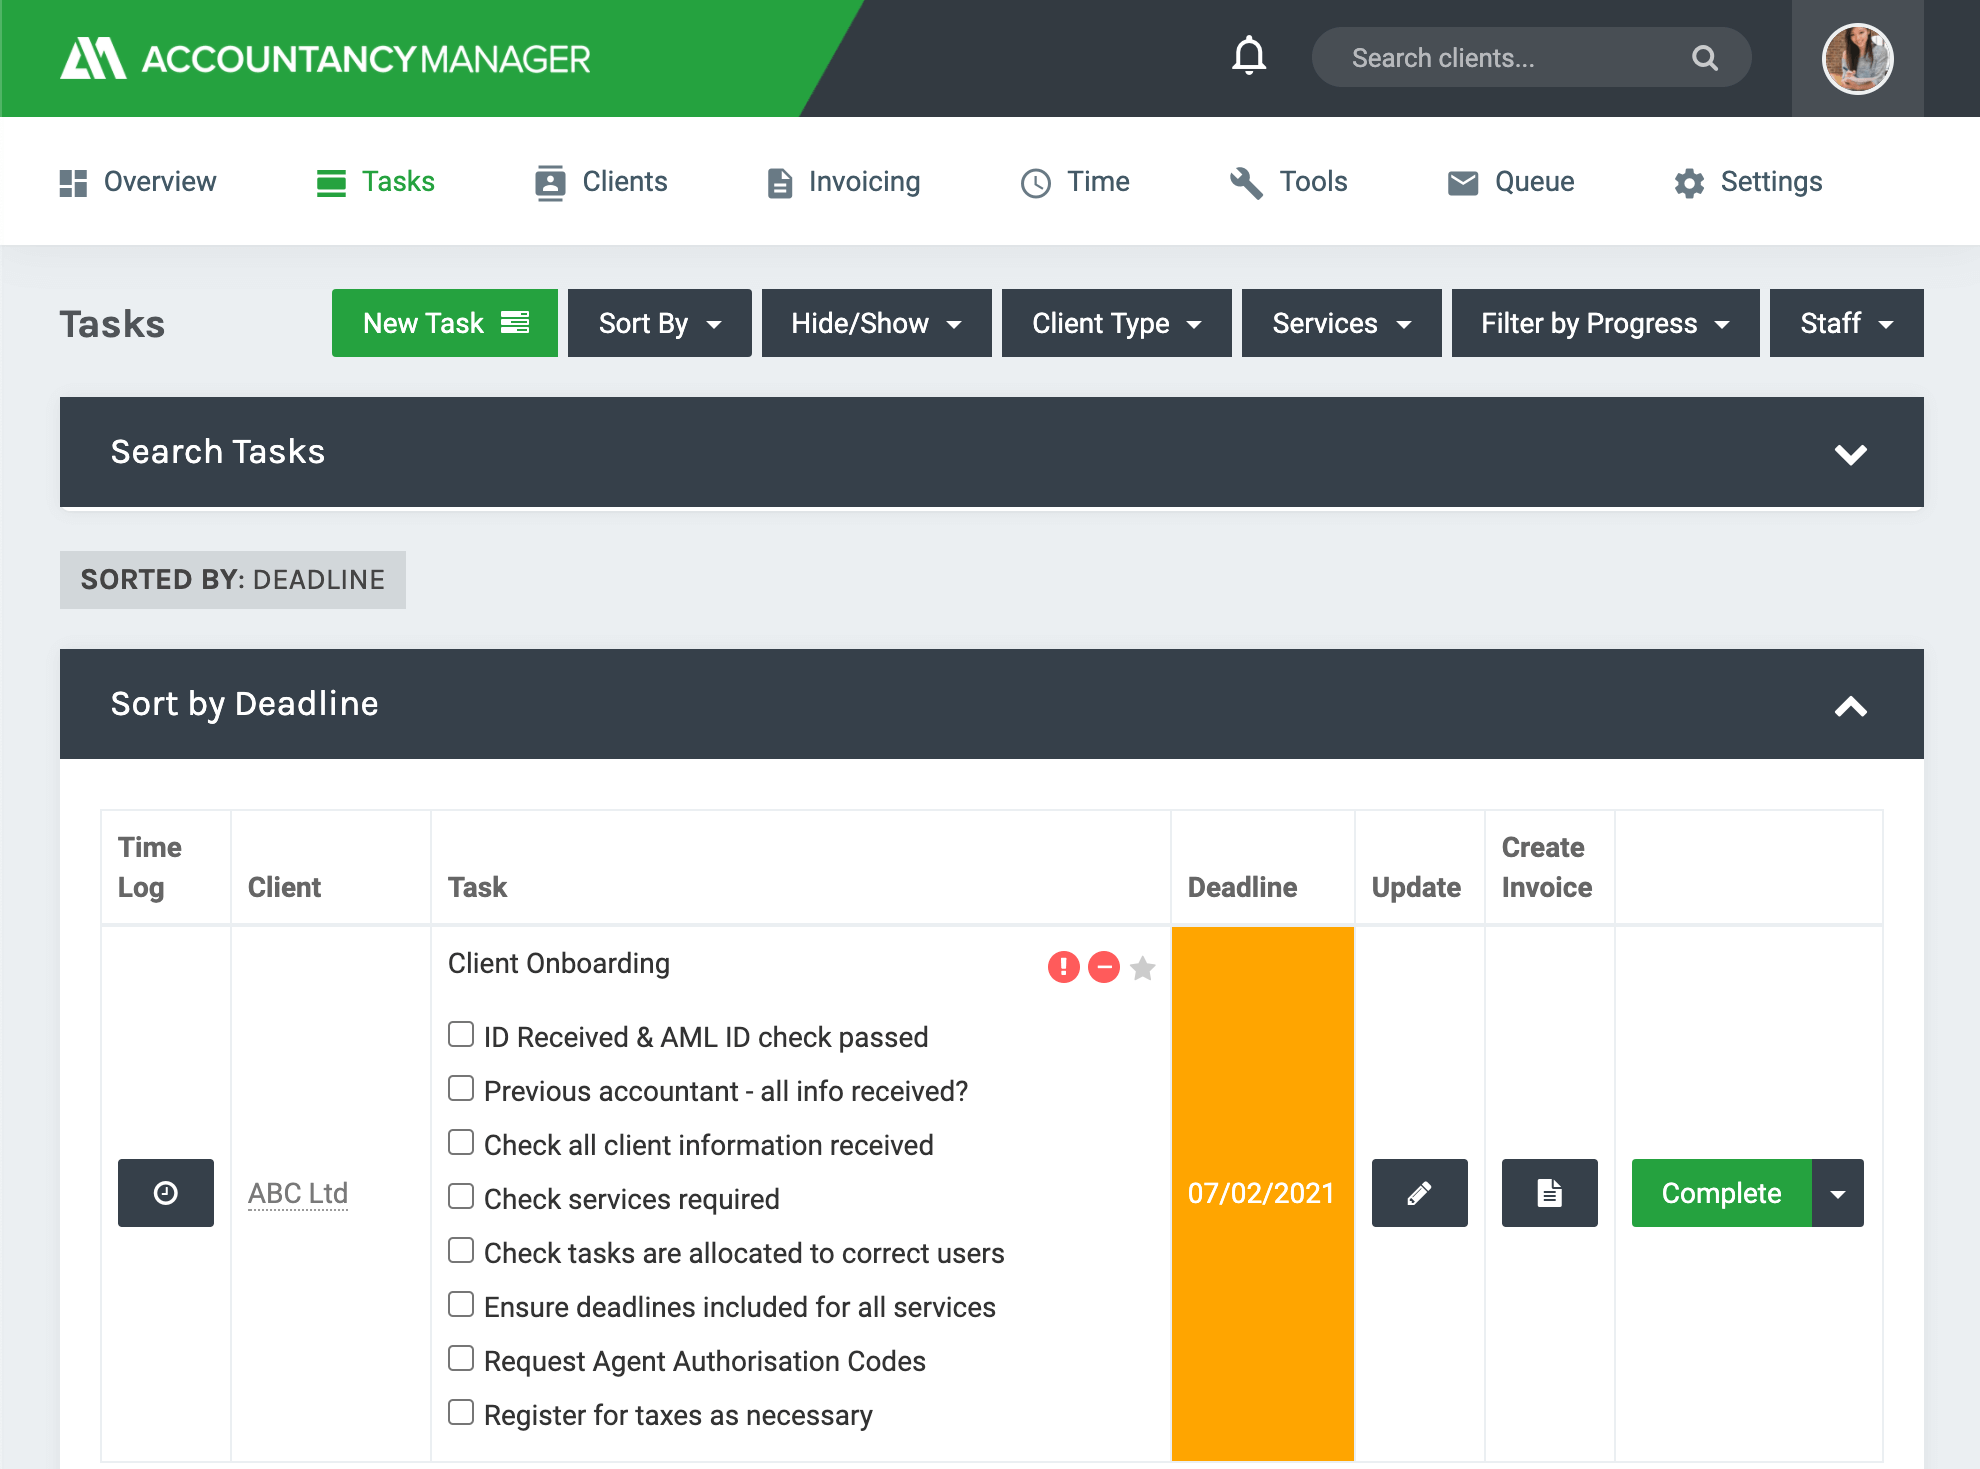Open the Sort By dropdown menu
This screenshot has height=1469, width=1980.
point(654,323)
